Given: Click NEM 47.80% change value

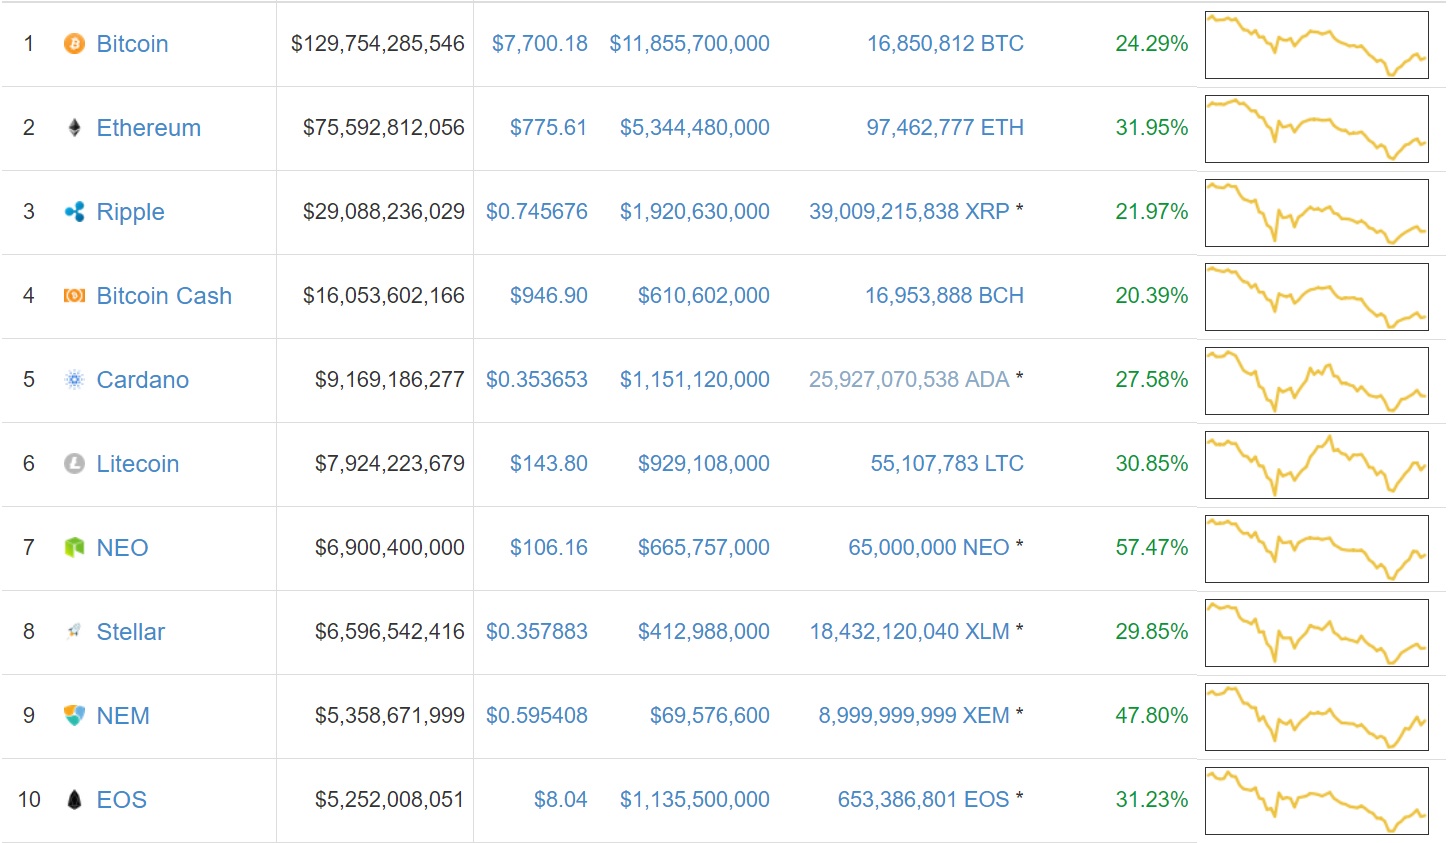Looking at the screenshot, I should (x=1151, y=716).
